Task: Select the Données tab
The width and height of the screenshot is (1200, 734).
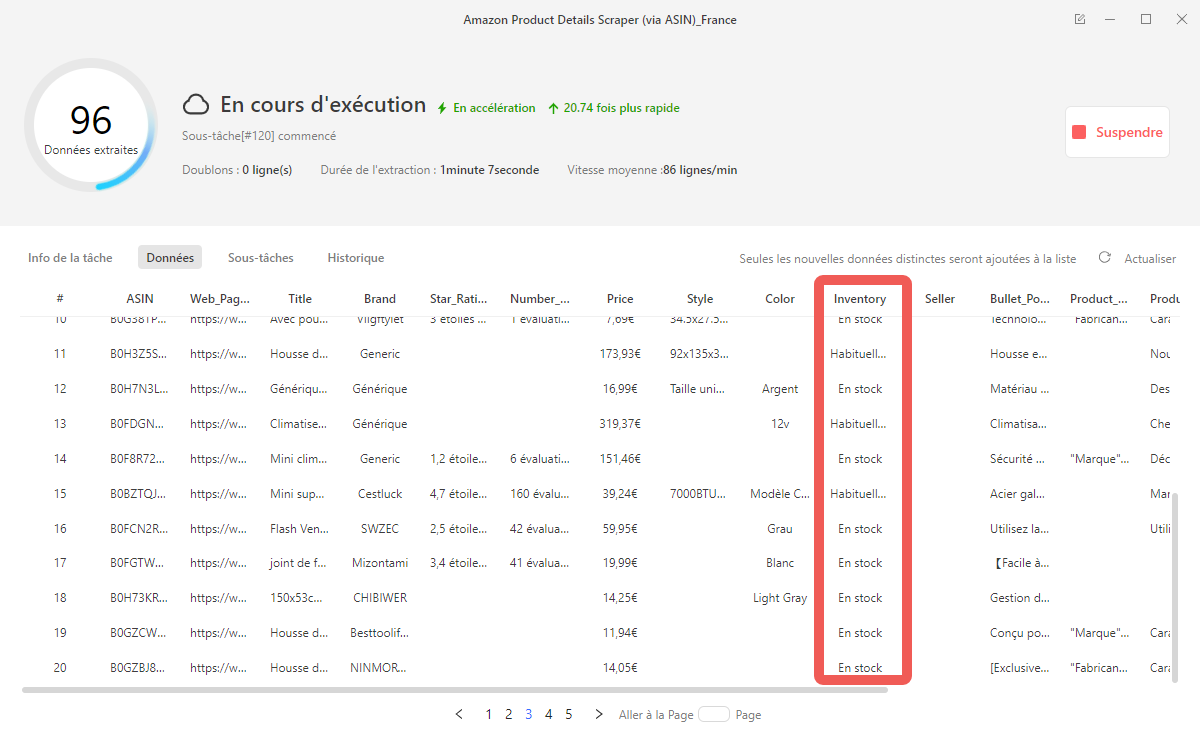Action: point(170,258)
